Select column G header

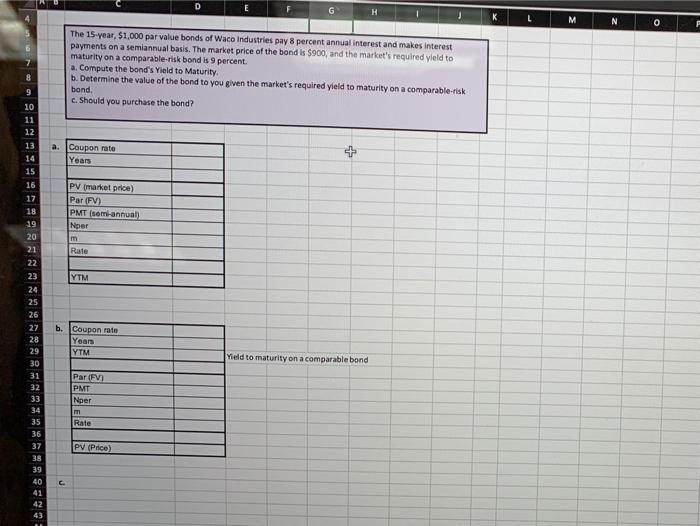point(331,10)
